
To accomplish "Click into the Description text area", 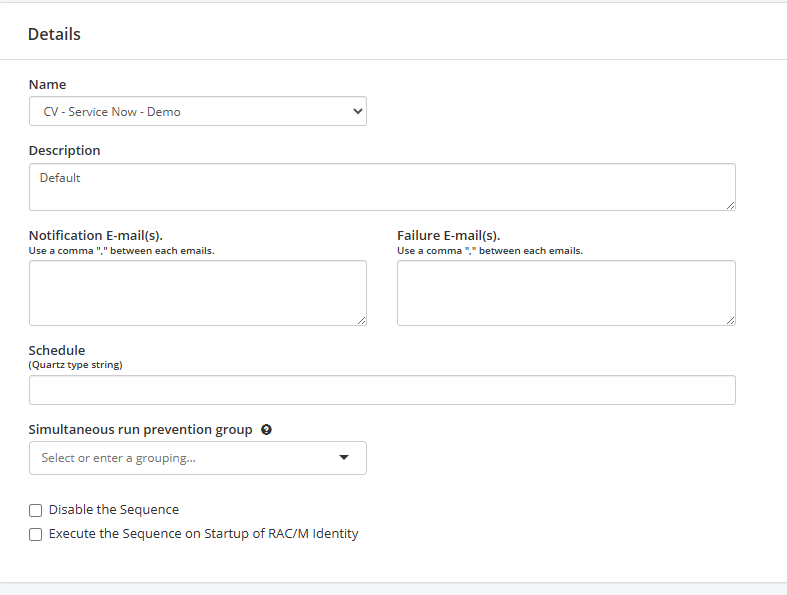I will 382,187.
